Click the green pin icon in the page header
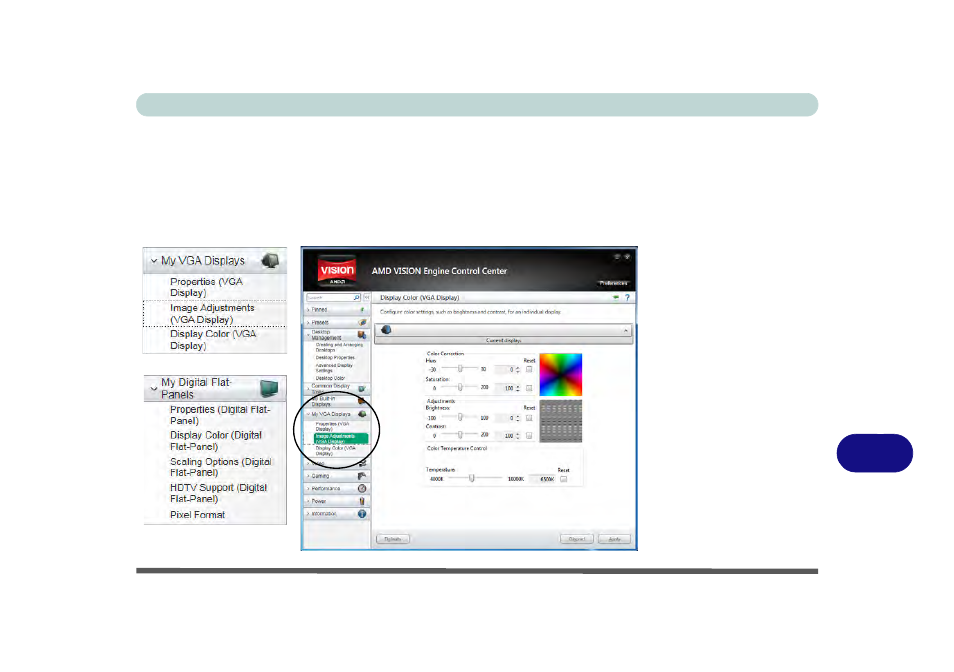The height and width of the screenshot is (672, 954). point(616,297)
